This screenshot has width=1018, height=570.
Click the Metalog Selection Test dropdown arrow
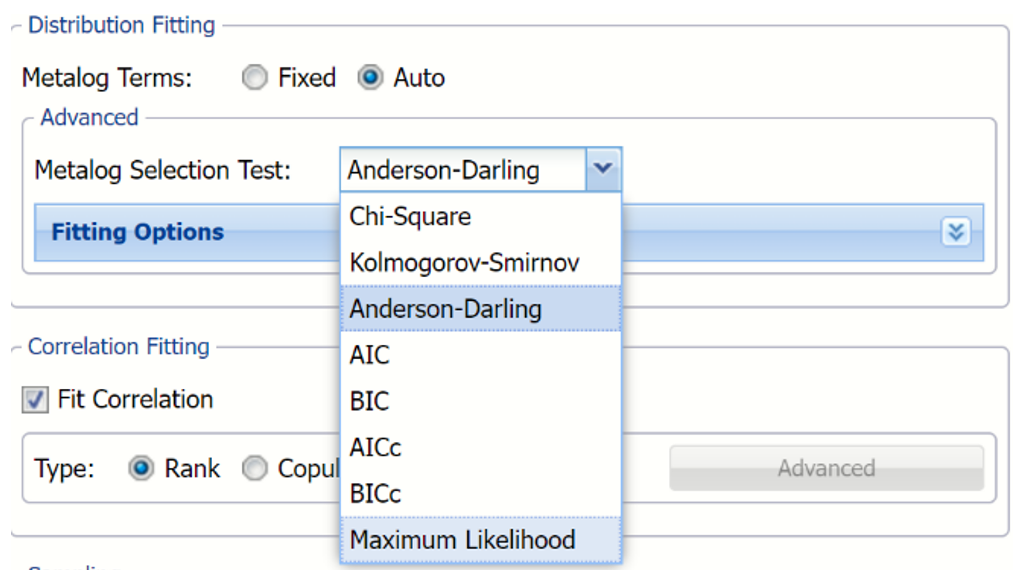602,170
